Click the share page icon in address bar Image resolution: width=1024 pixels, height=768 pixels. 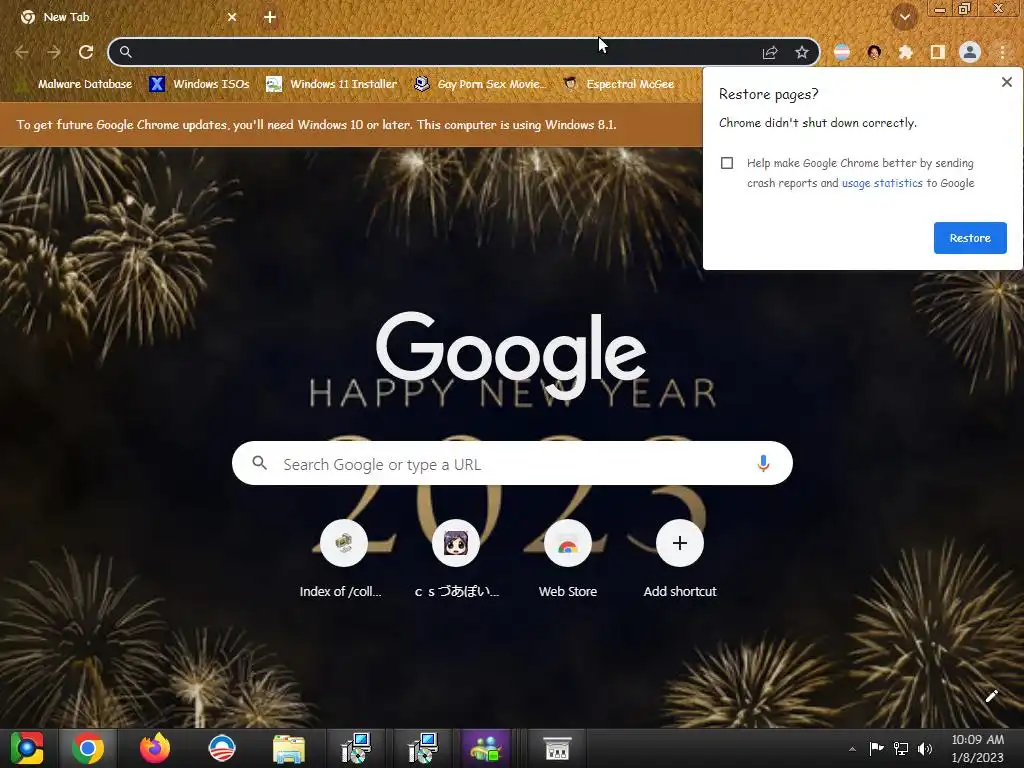(x=770, y=52)
